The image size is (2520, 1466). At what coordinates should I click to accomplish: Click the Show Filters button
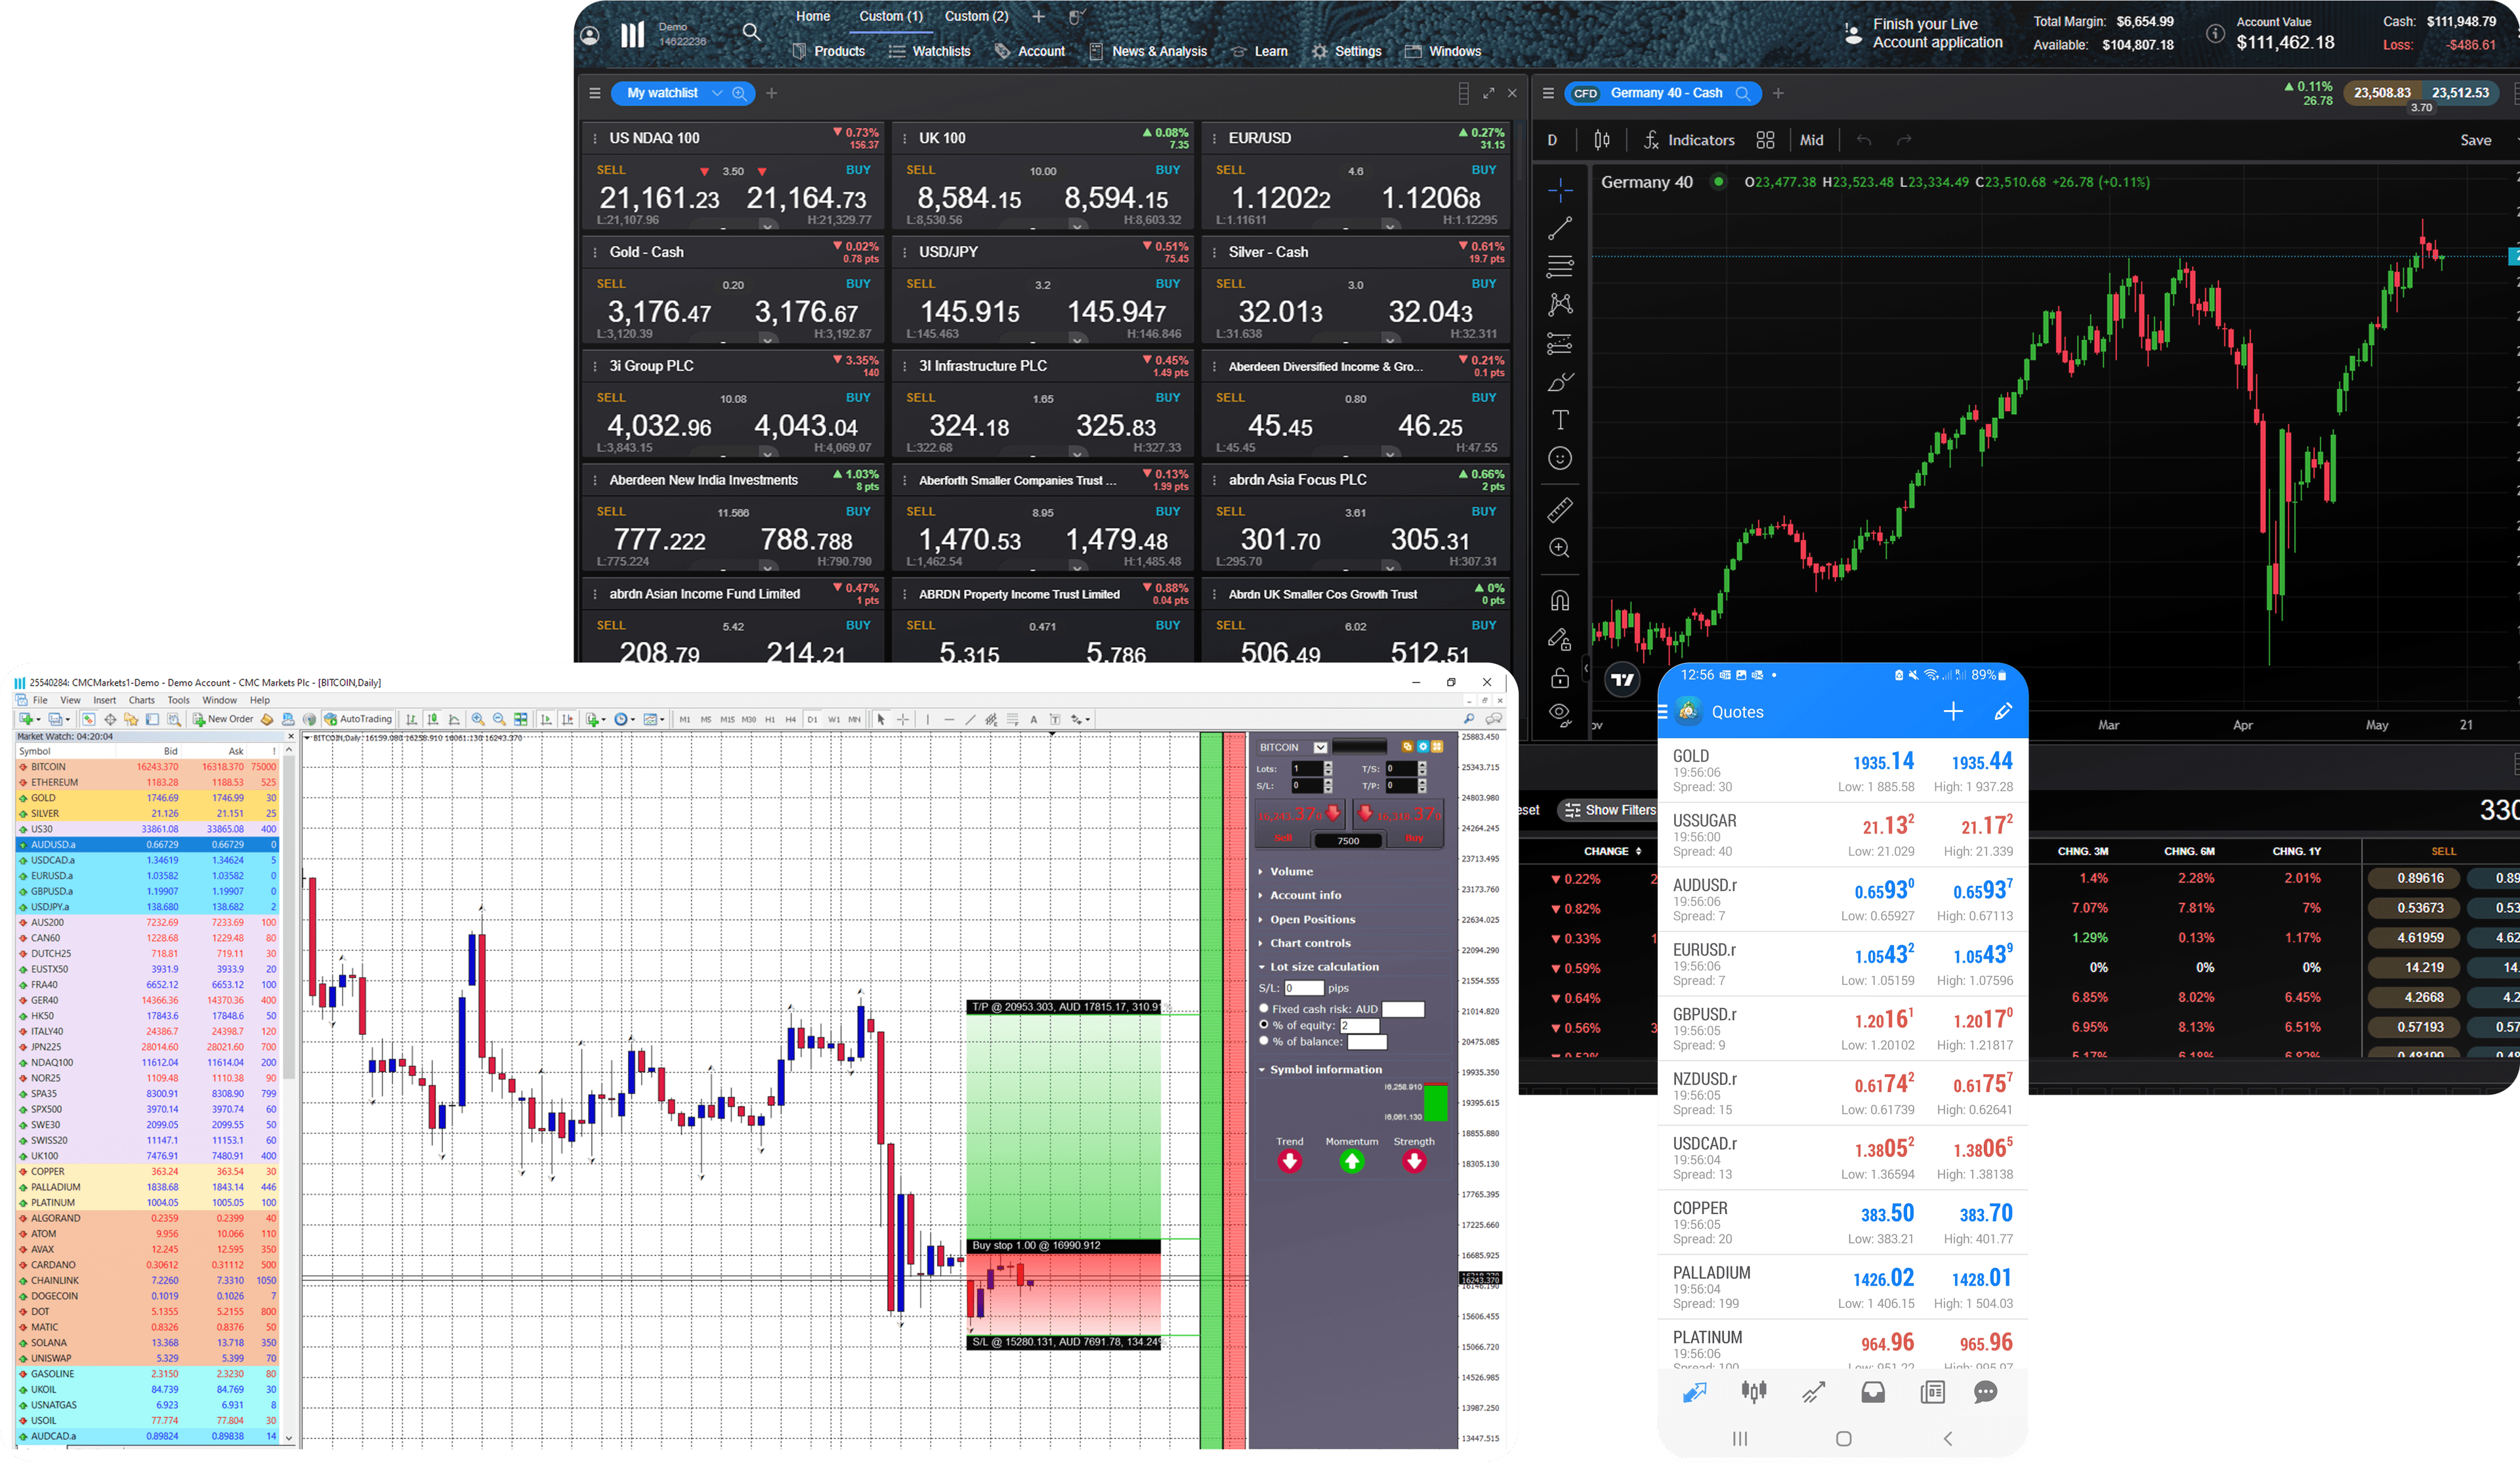pyautogui.click(x=1610, y=810)
